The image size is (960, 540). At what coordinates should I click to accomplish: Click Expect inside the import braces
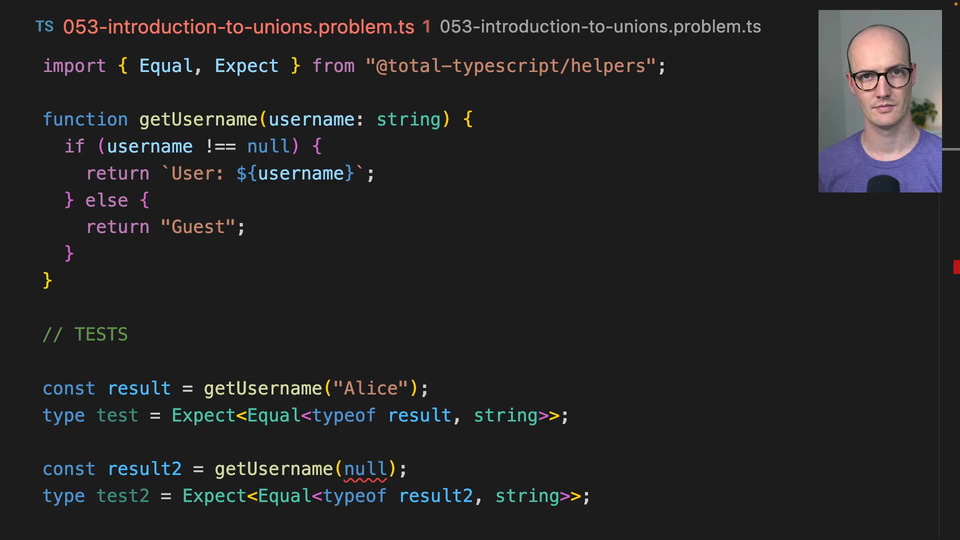pyautogui.click(x=247, y=66)
